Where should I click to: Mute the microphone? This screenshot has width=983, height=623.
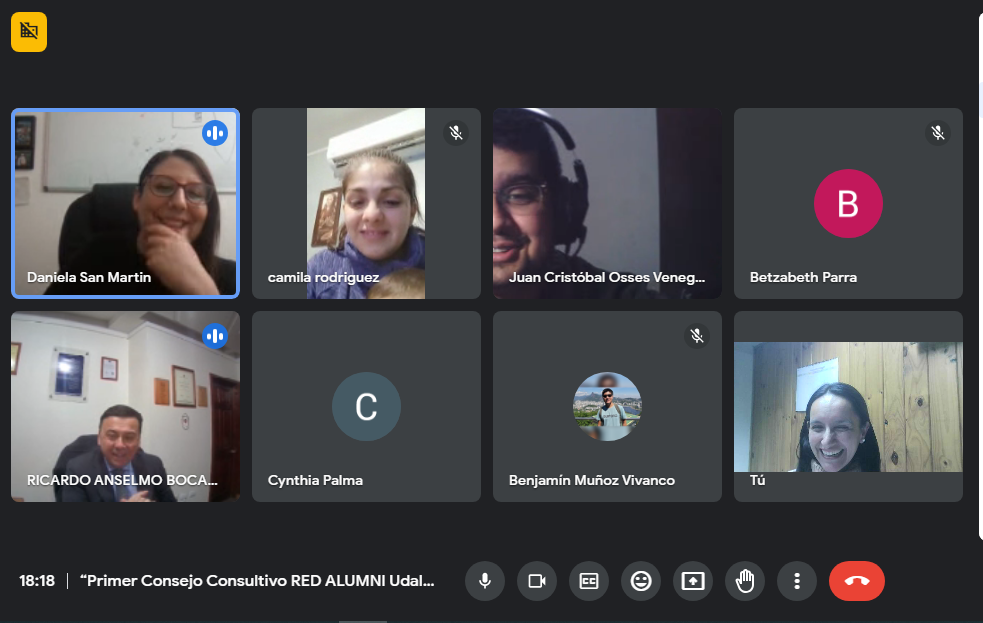click(485, 581)
